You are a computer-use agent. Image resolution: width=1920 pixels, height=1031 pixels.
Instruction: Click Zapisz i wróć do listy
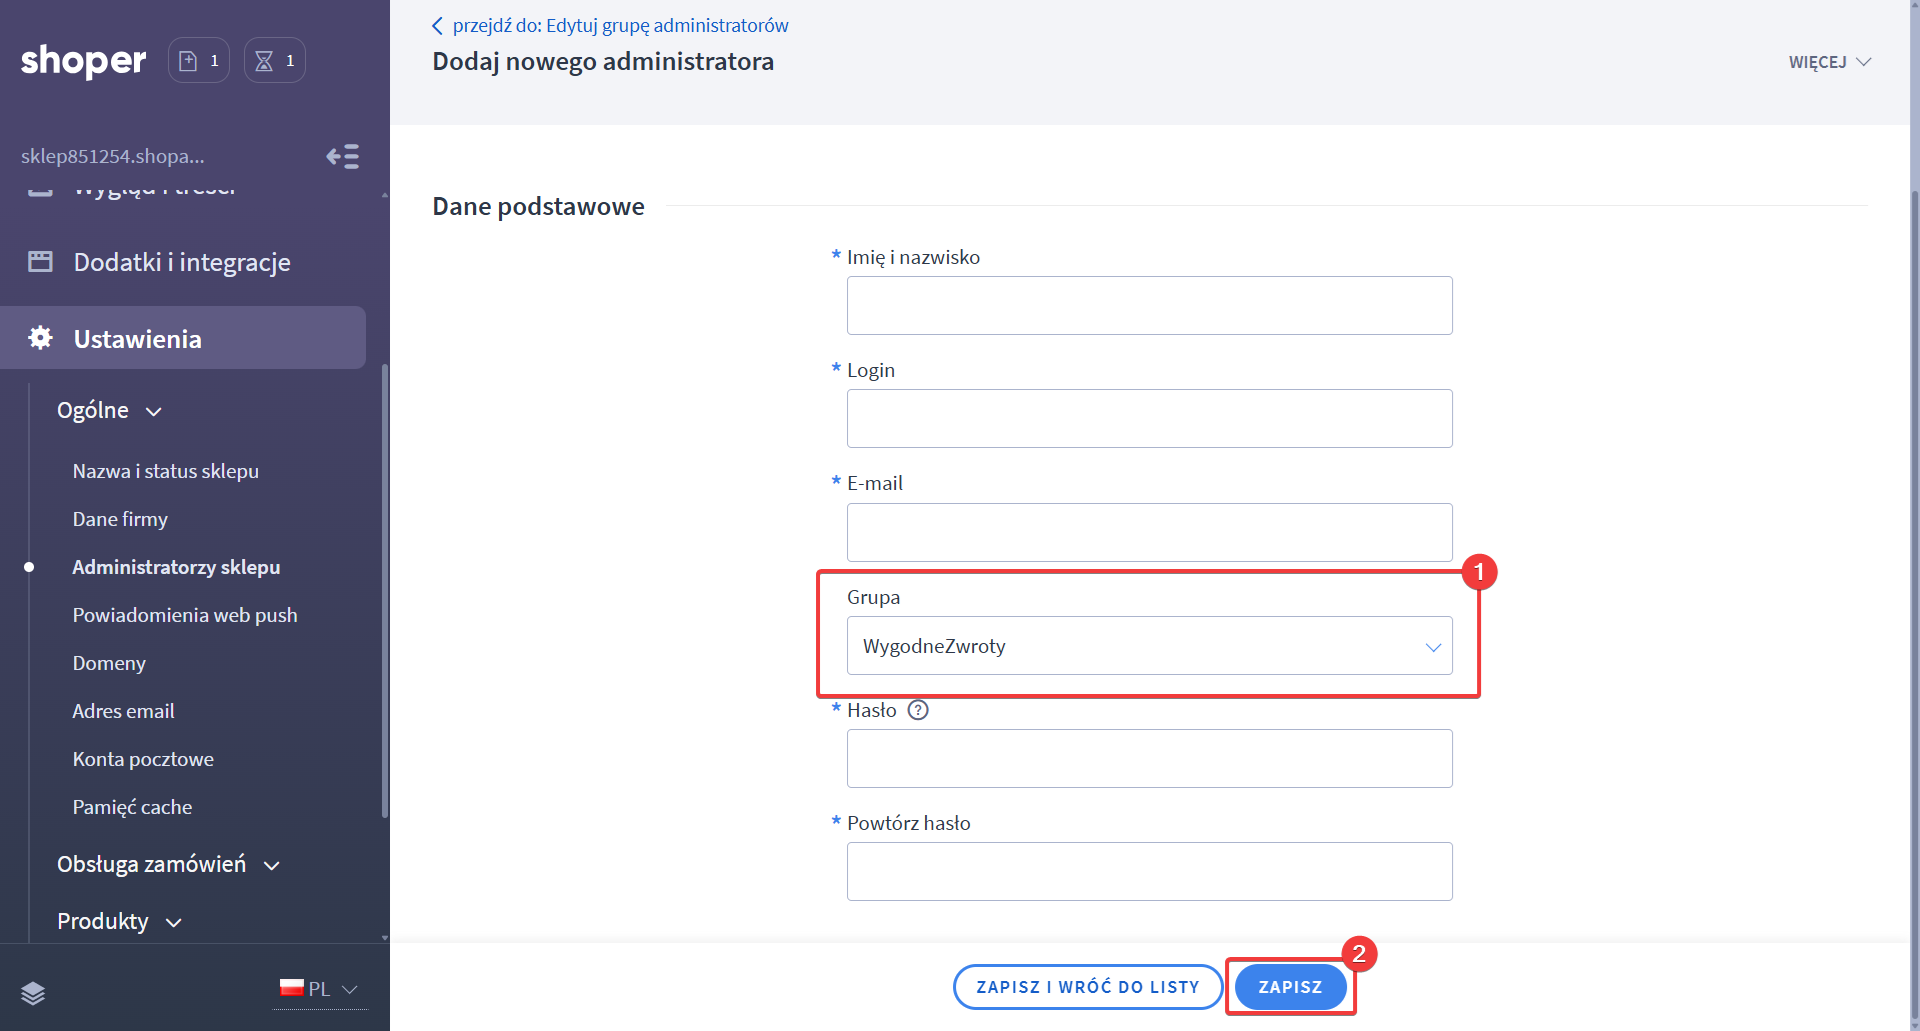click(1087, 987)
